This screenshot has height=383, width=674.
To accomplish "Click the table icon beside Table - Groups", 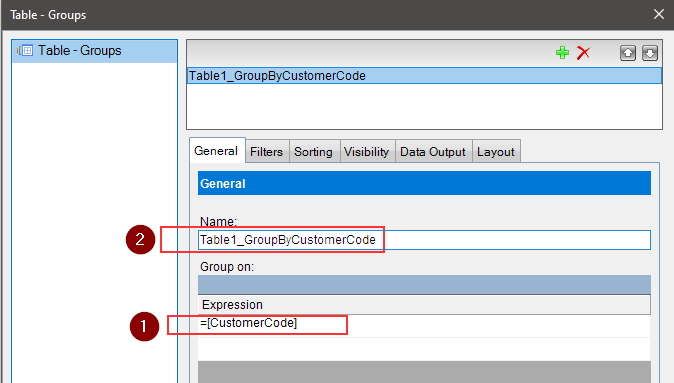I will click(x=25, y=51).
